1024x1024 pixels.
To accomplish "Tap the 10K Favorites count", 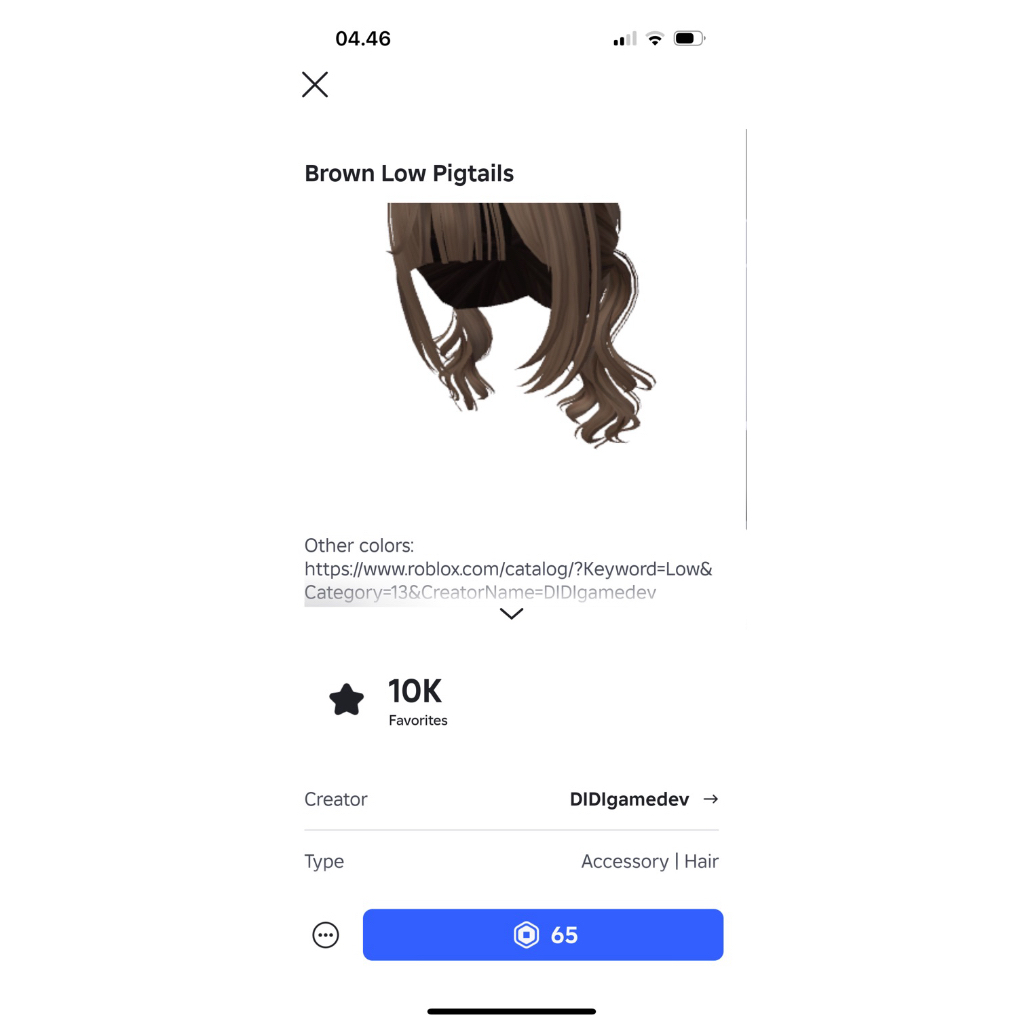I will click(x=417, y=701).
